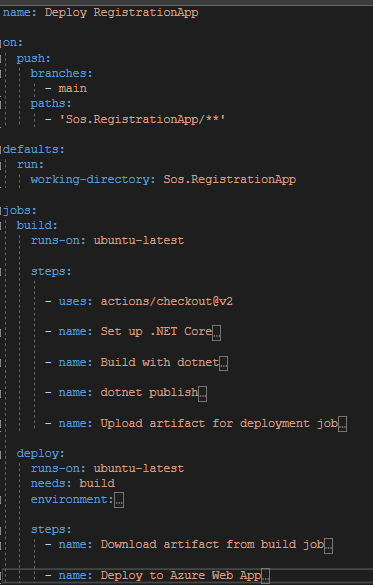Click the 'push:' key

point(33,59)
